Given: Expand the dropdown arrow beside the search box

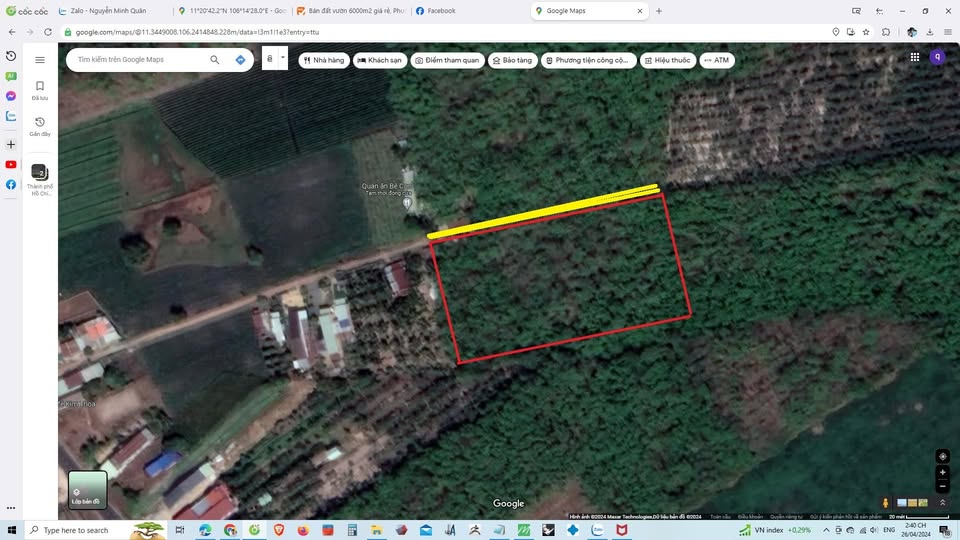Looking at the screenshot, I should pos(283,58).
